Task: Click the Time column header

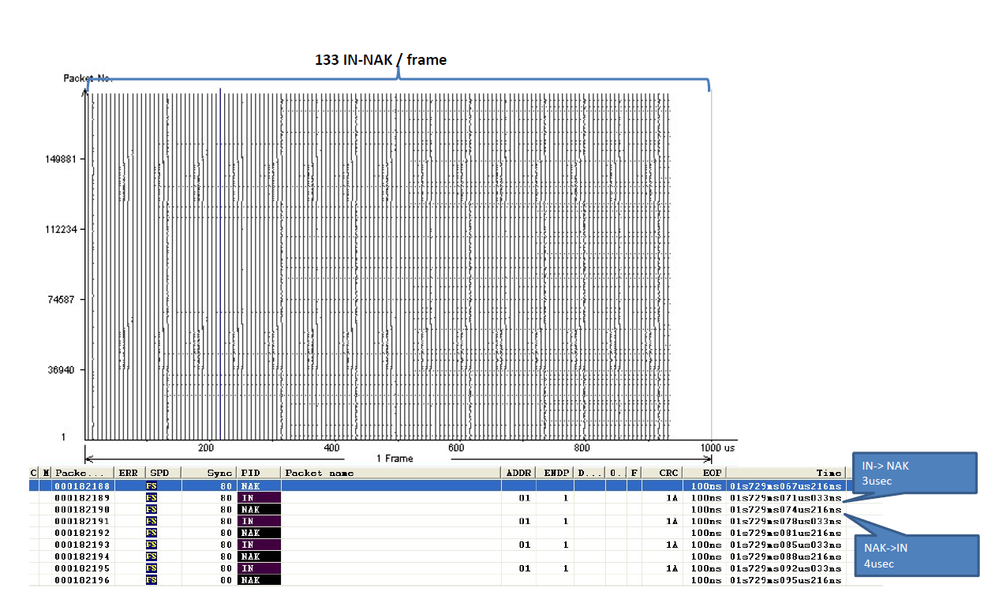Action: (x=786, y=473)
